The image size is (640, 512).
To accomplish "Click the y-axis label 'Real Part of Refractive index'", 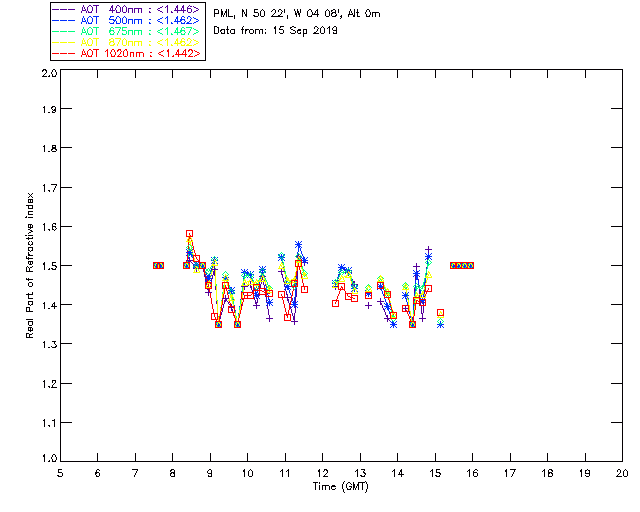I will (x=30, y=265).
